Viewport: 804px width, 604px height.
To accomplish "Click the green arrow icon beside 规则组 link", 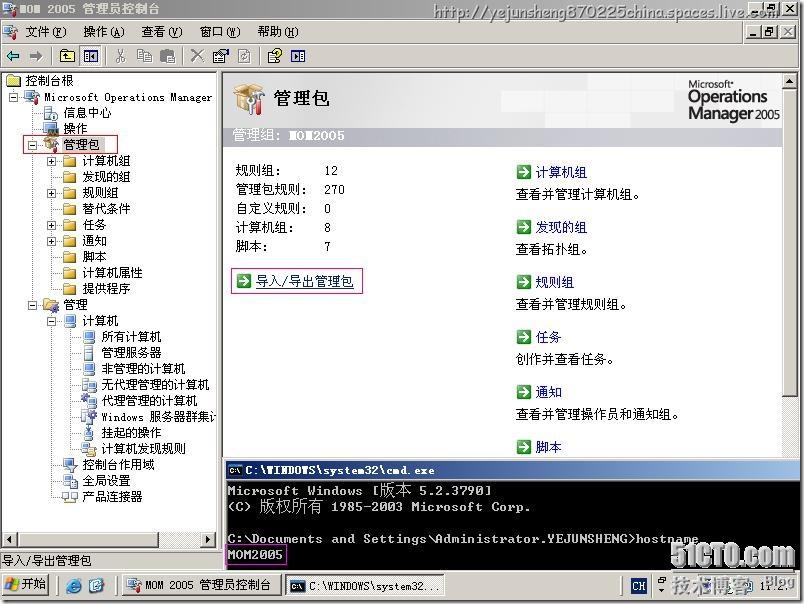I will point(524,281).
